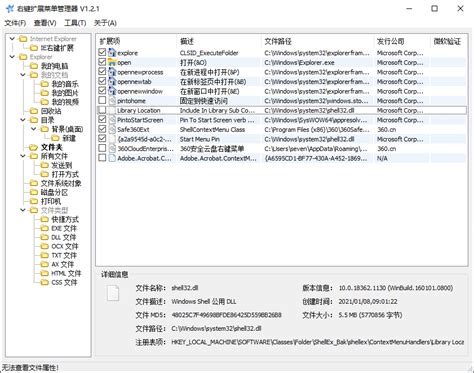Disable the Safe360Ext checkbox

102,129
